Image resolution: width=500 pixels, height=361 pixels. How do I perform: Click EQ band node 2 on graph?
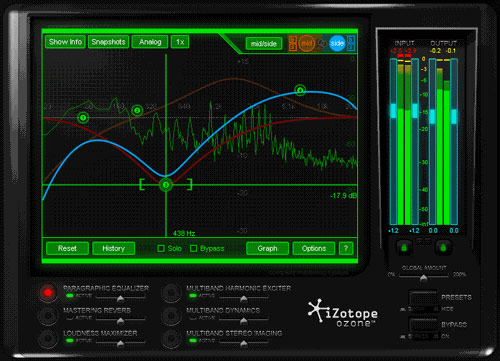coord(137,110)
